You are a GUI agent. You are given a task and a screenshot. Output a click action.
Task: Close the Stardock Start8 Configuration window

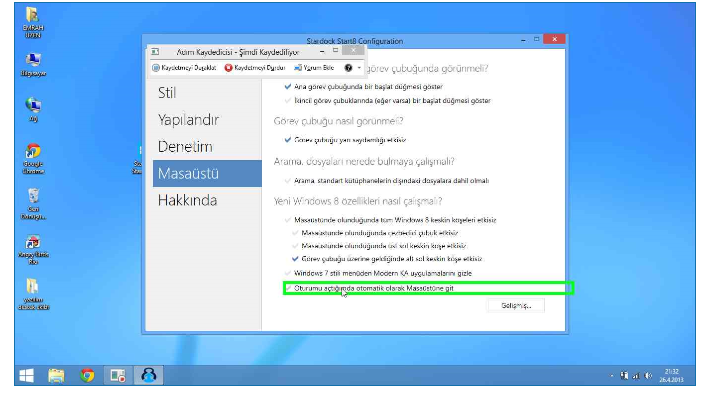pyautogui.click(x=554, y=40)
